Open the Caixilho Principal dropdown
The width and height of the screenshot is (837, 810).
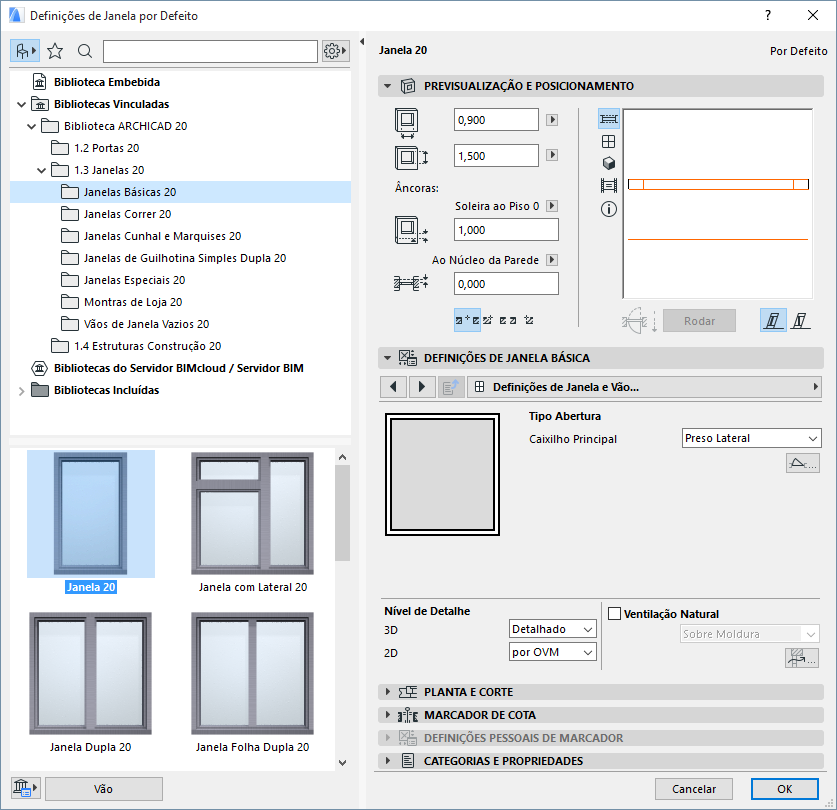pyautogui.click(x=751, y=438)
